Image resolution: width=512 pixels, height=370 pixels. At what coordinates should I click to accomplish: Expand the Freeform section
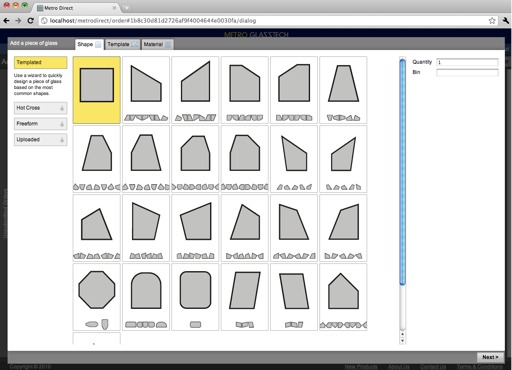click(x=40, y=124)
